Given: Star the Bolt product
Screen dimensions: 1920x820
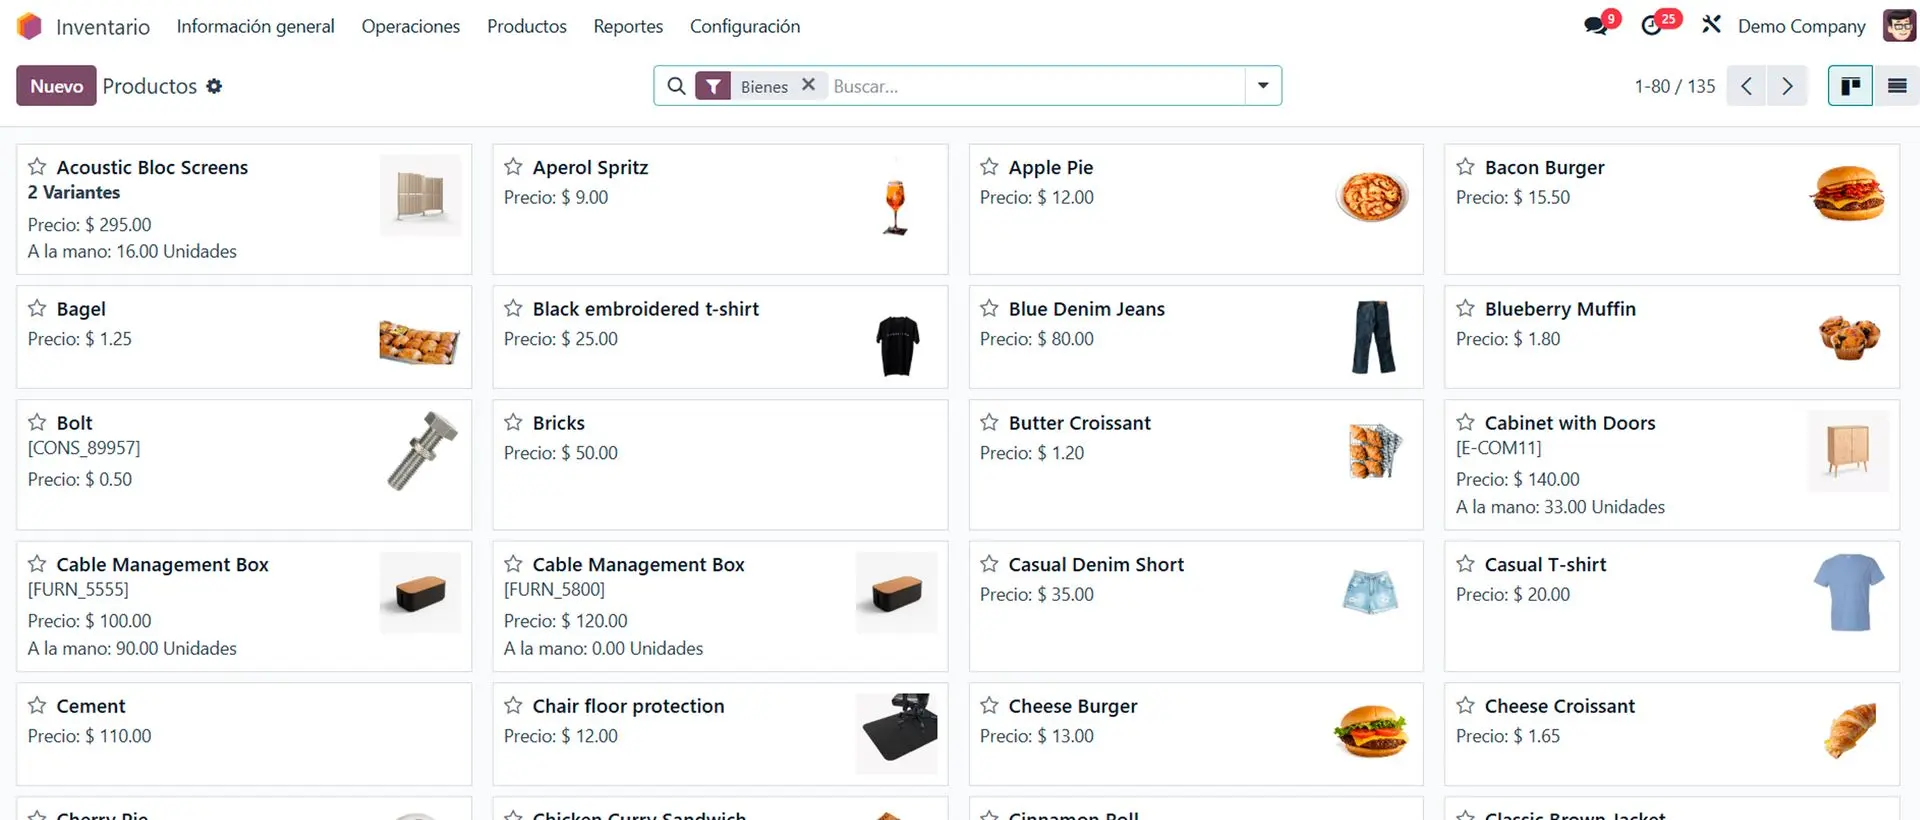Looking at the screenshot, I should 37,422.
